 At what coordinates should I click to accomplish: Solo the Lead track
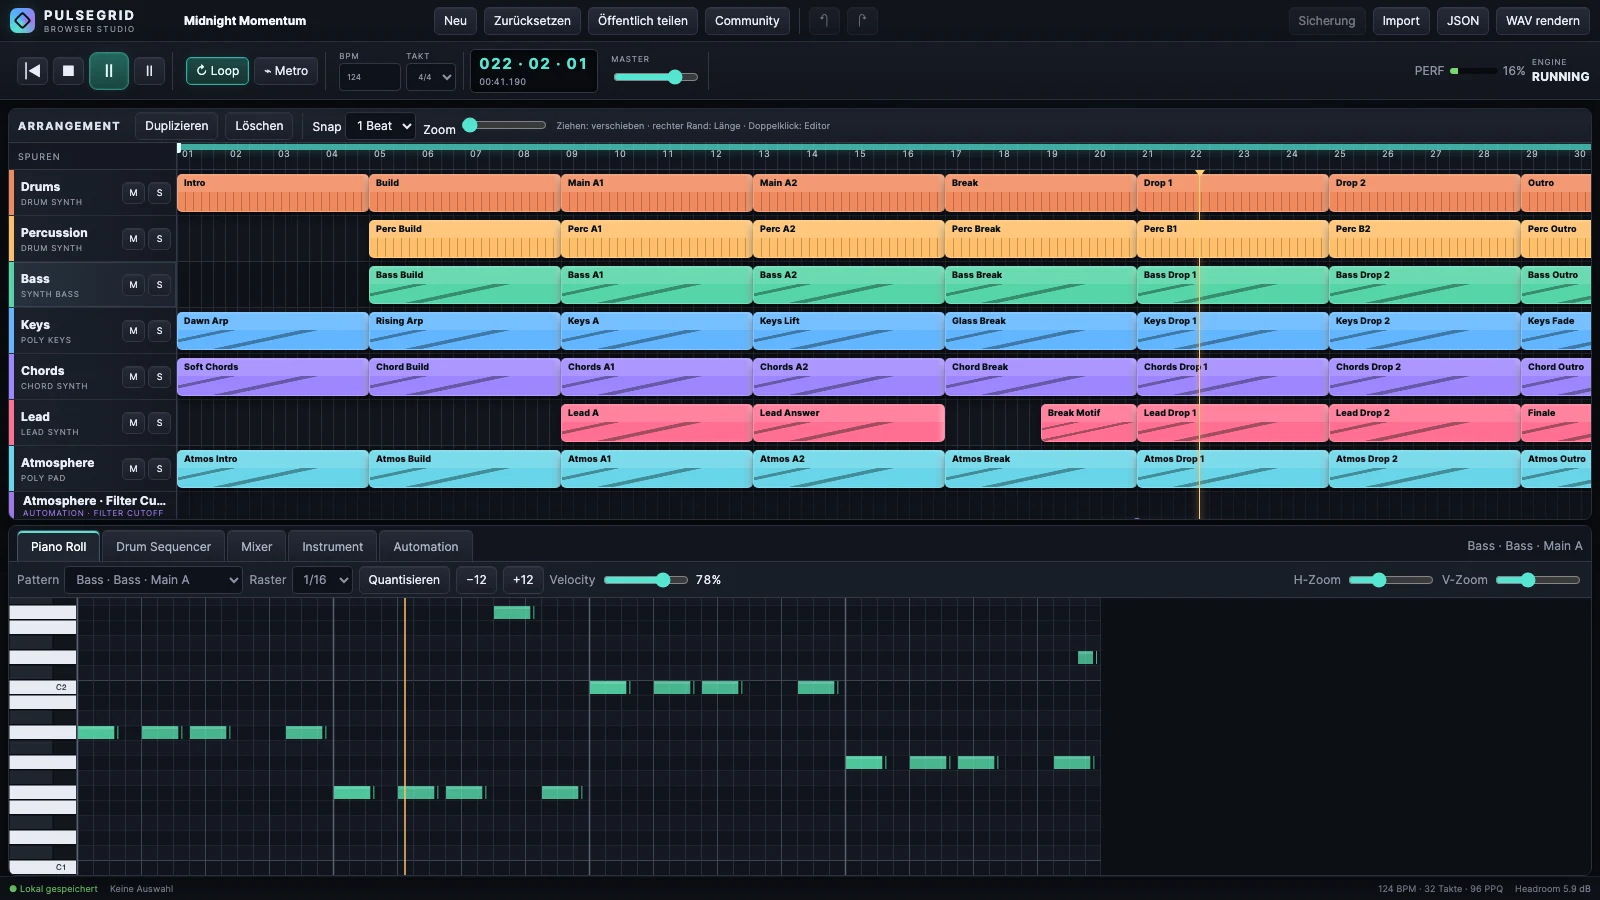159,423
